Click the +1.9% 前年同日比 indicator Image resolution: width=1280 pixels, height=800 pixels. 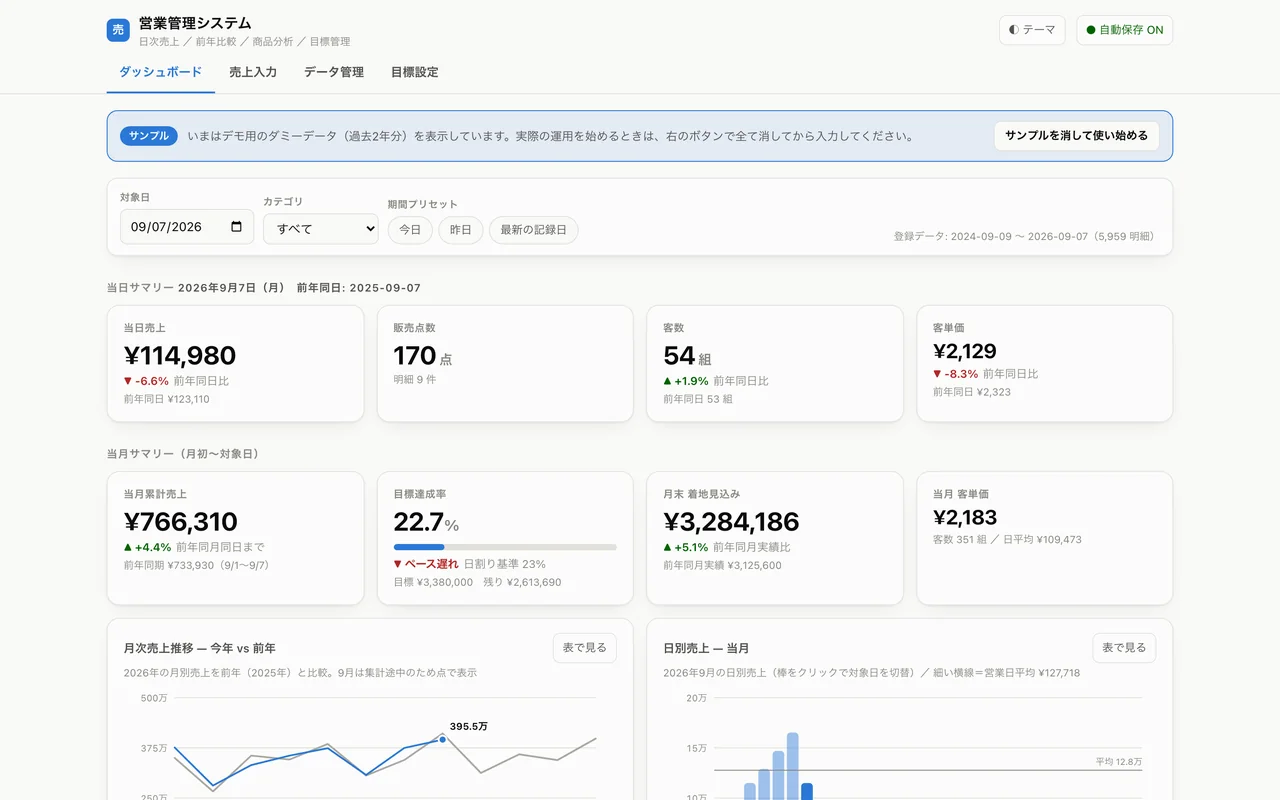click(716, 381)
